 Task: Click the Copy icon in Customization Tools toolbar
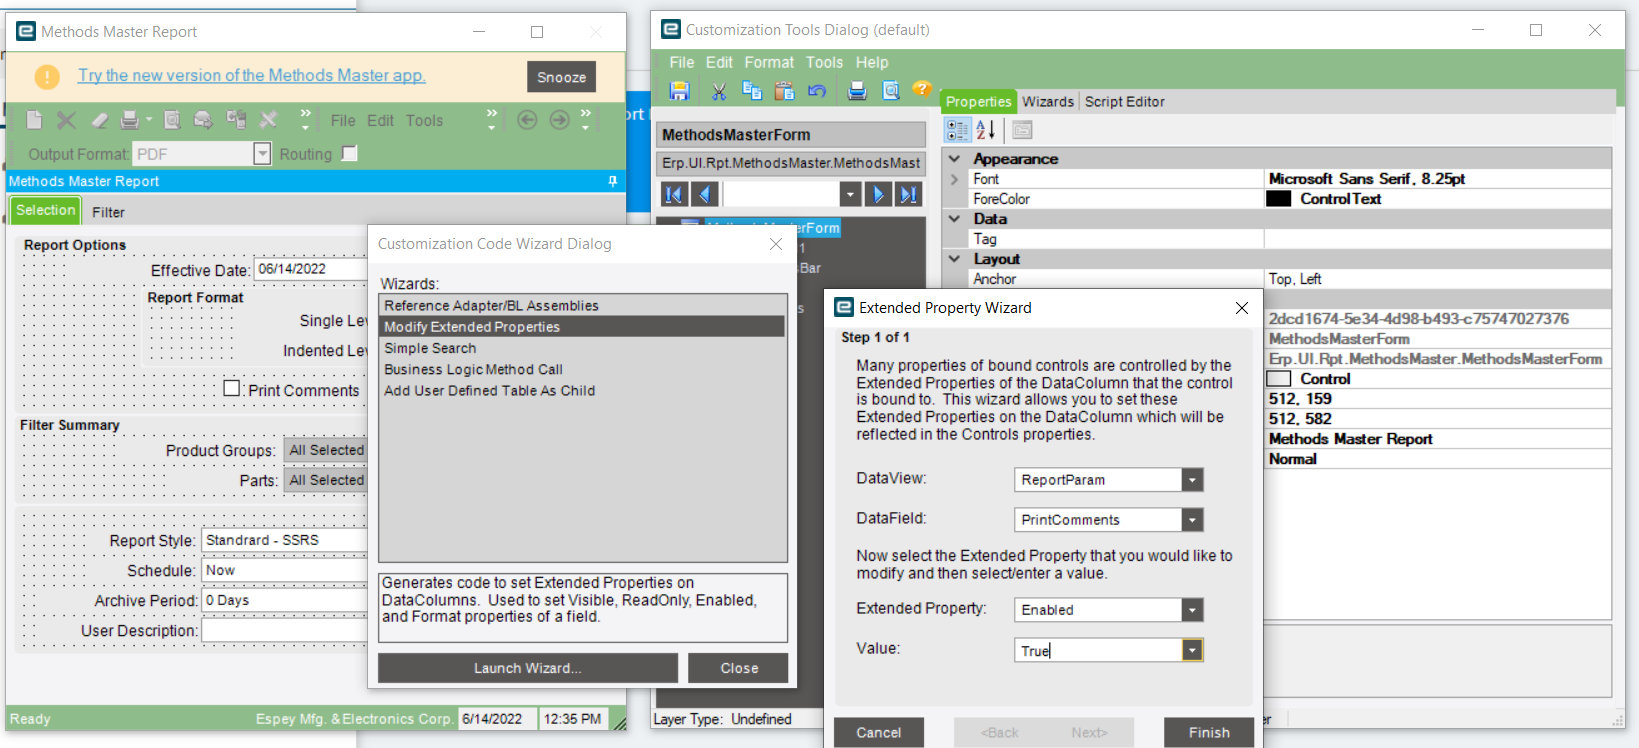(x=752, y=91)
